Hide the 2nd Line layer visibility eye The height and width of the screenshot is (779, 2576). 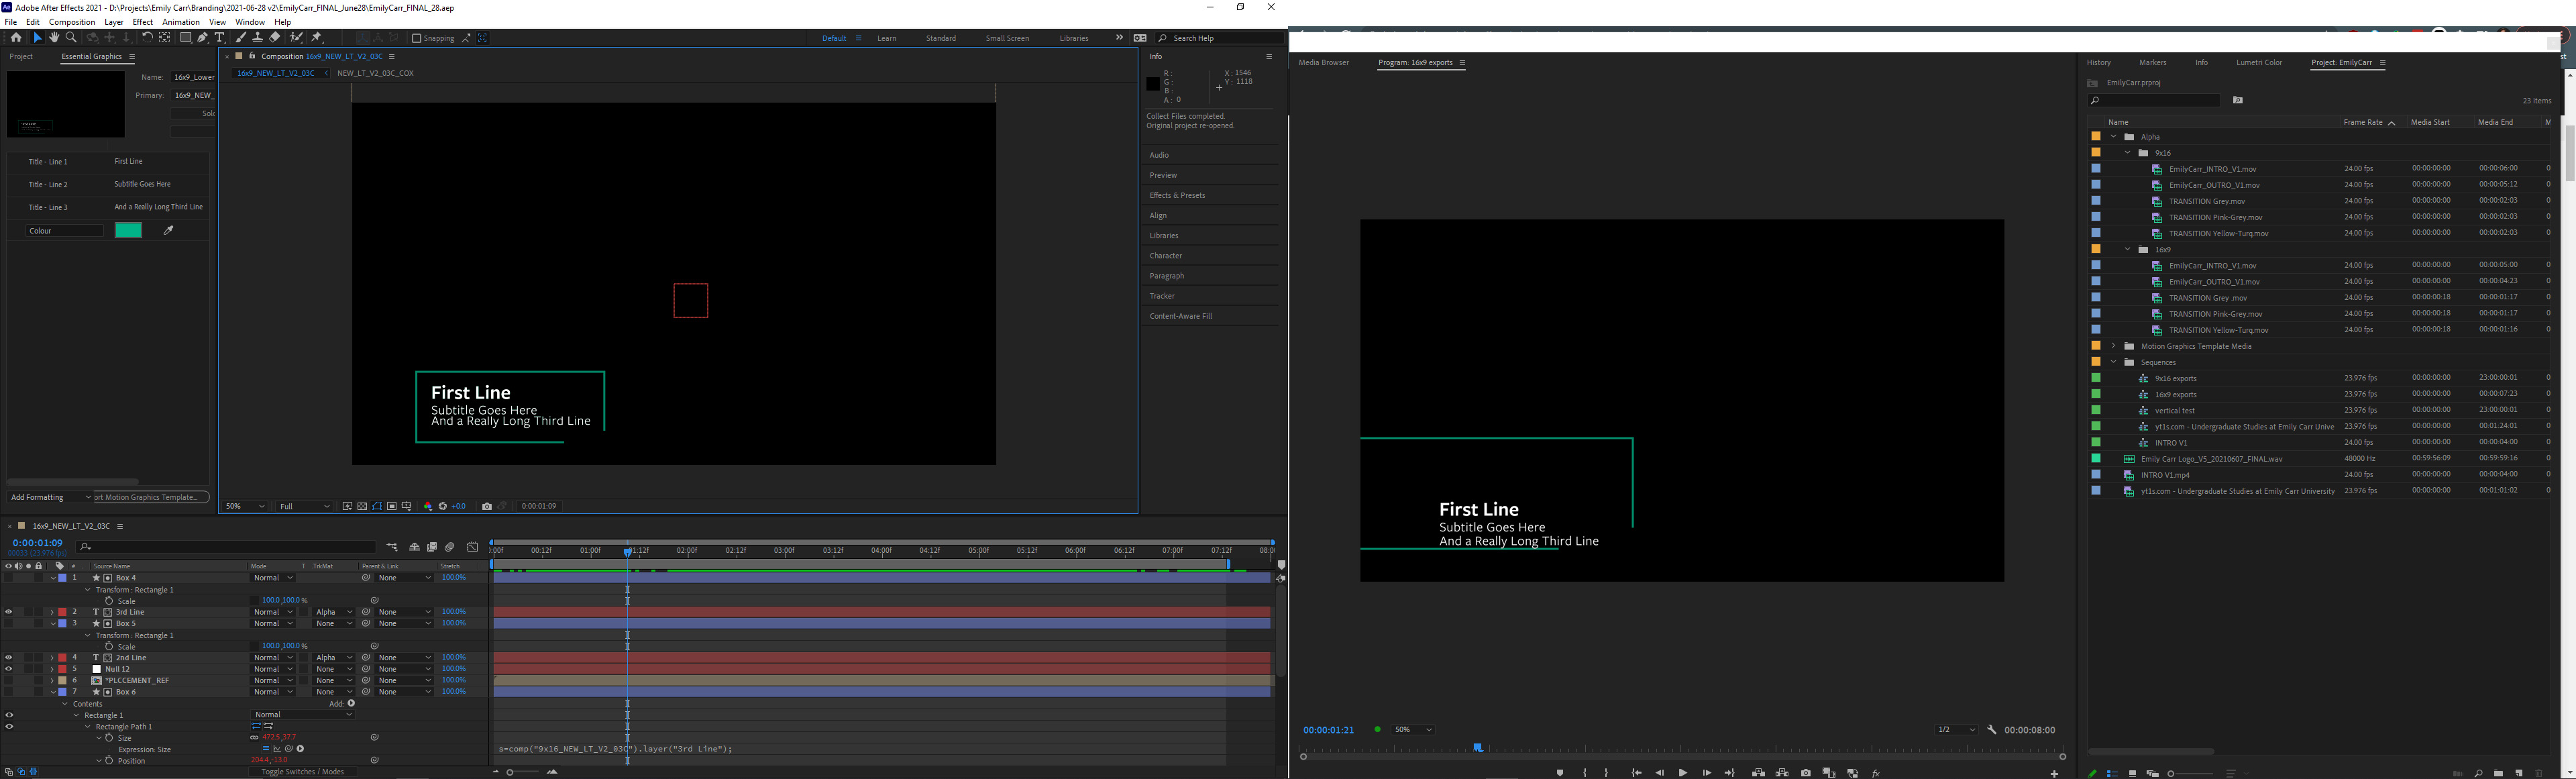(x=8, y=657)
